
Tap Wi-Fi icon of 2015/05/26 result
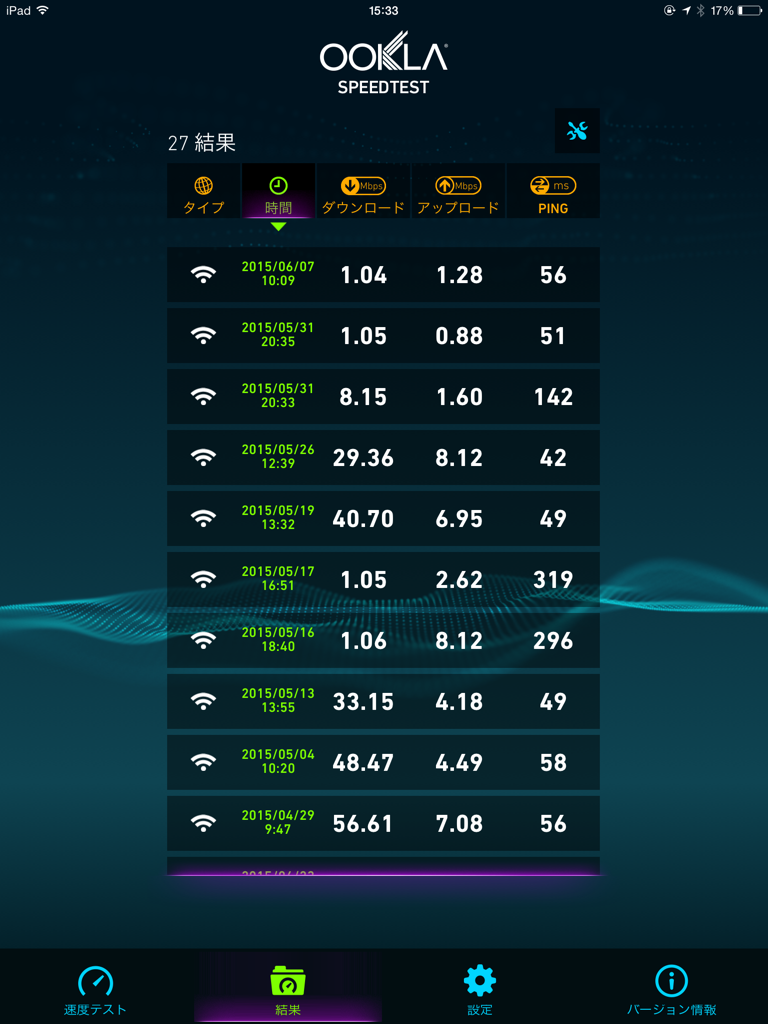pyautogui.click(x=204, y=458)
